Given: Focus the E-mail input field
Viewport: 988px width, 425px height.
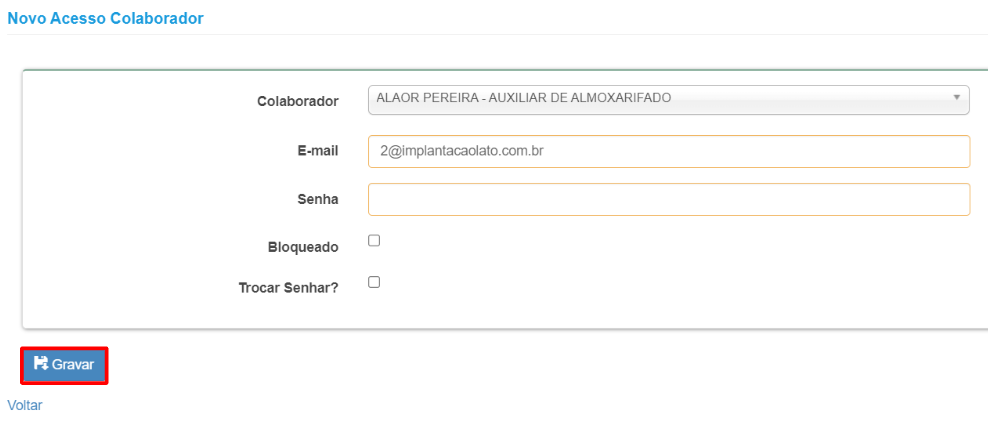Looking at the screenshot, I should pyautogui.click(x=669, y=151).
